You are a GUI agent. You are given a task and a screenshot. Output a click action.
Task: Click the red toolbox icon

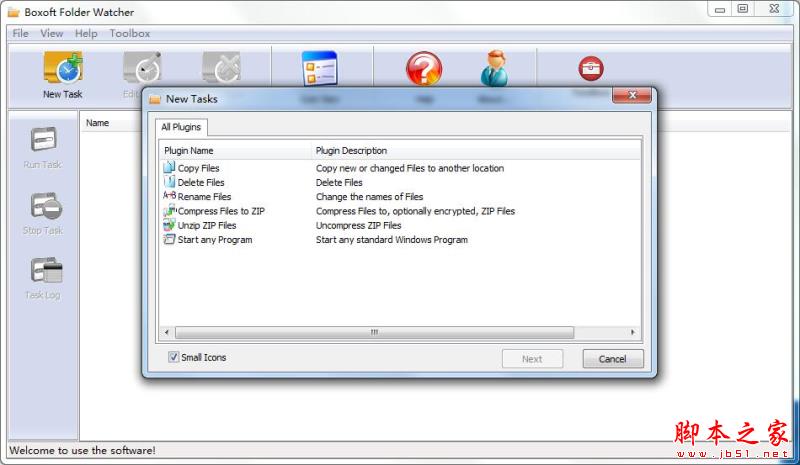click(x=591, y=68)
